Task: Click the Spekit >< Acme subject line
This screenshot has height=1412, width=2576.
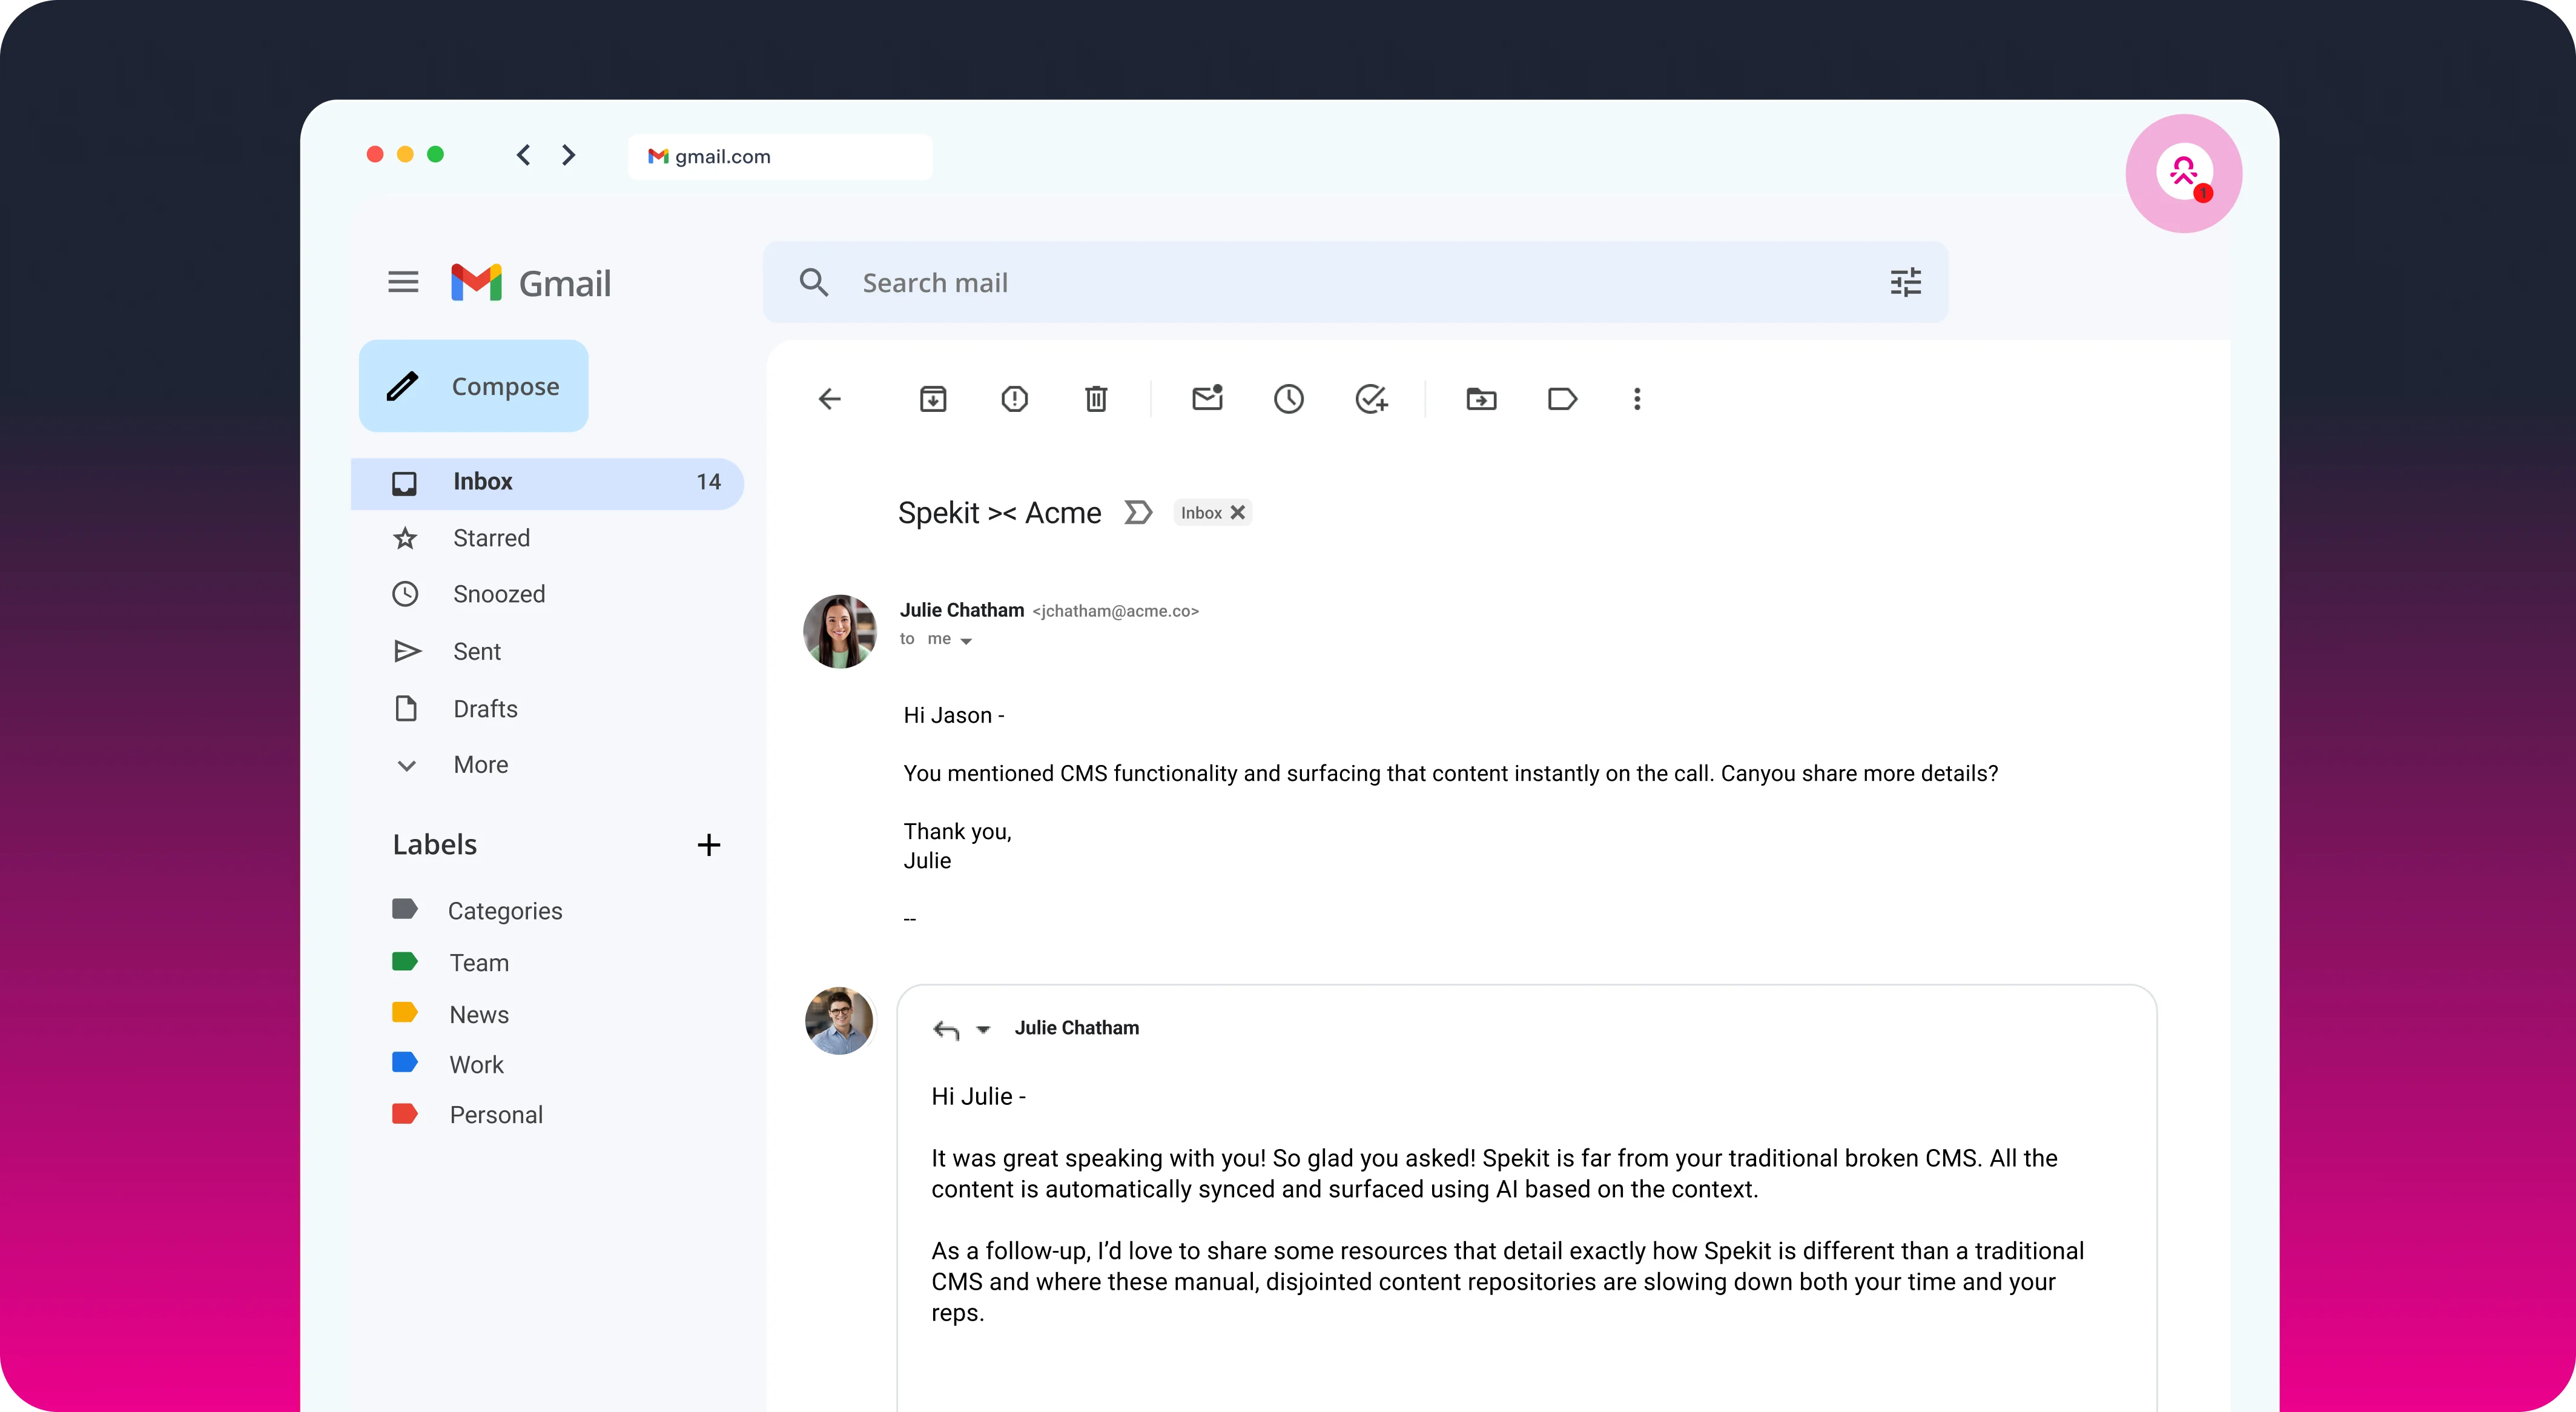Action: coord(999,514)
